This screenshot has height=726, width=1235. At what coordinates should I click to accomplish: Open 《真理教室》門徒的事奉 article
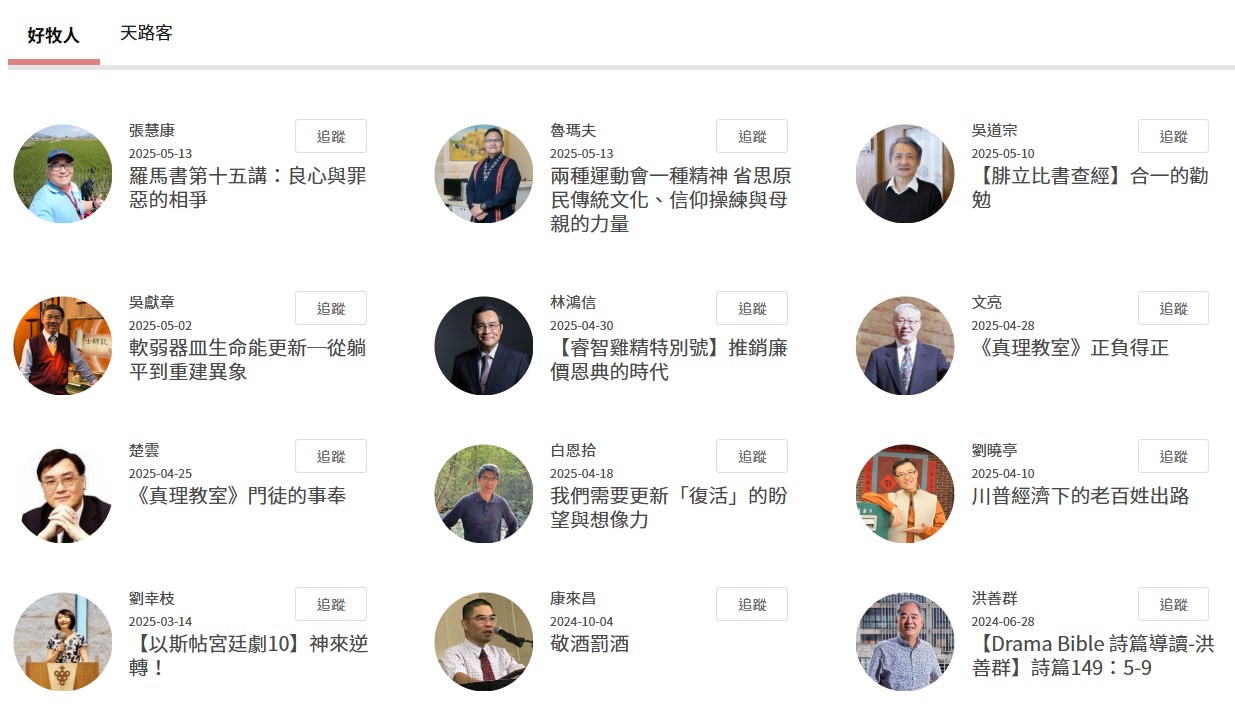point(238,496)
